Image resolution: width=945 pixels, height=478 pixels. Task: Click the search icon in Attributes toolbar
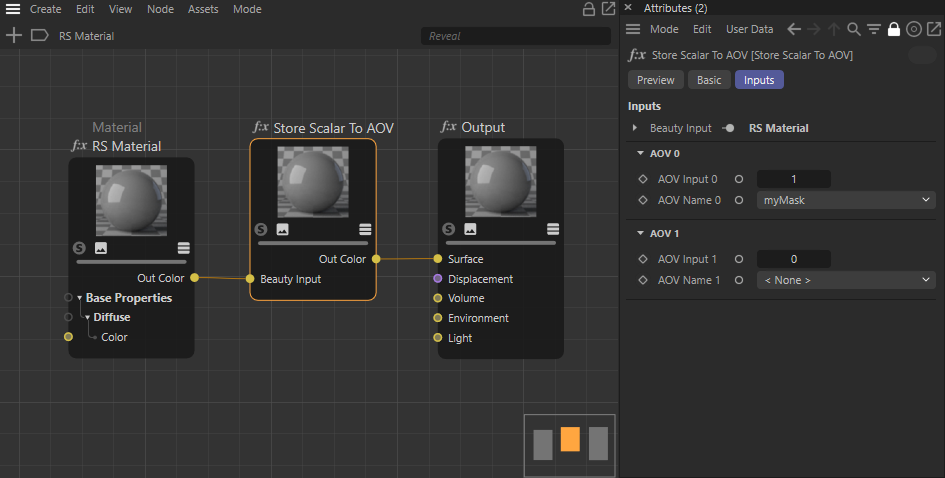click(x=854, y=29)
